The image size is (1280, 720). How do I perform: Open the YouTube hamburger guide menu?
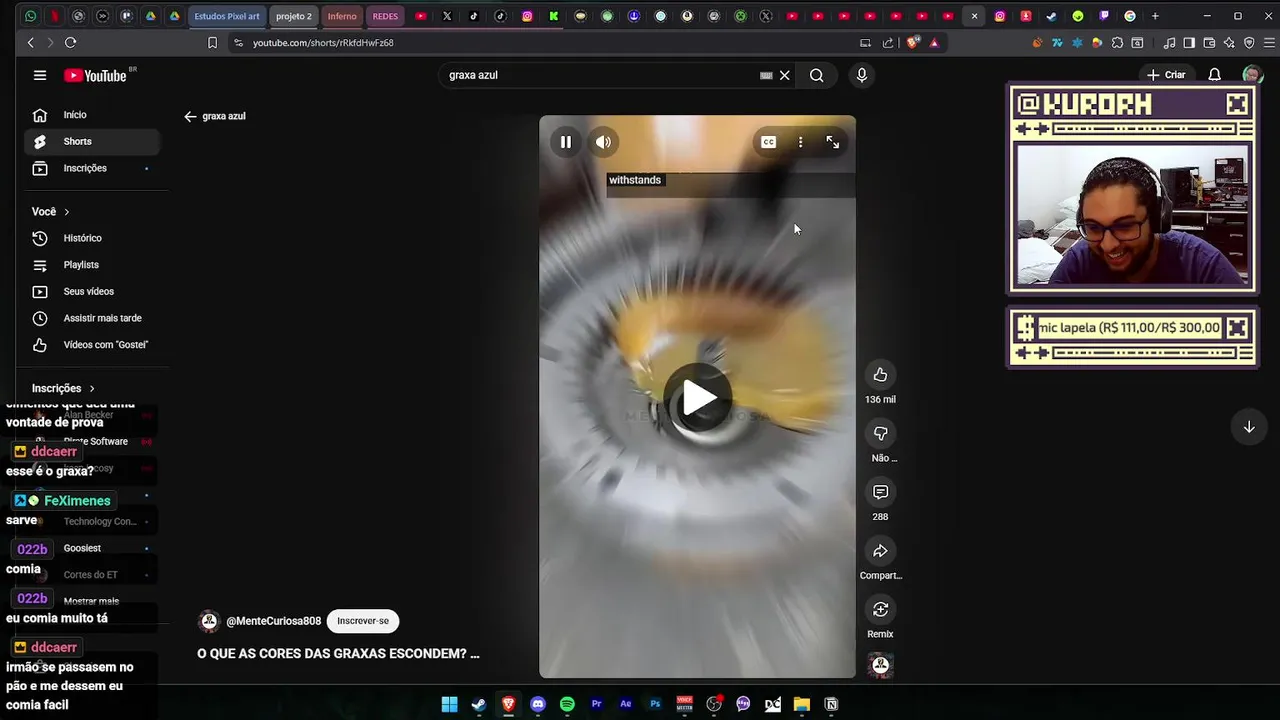40,75
